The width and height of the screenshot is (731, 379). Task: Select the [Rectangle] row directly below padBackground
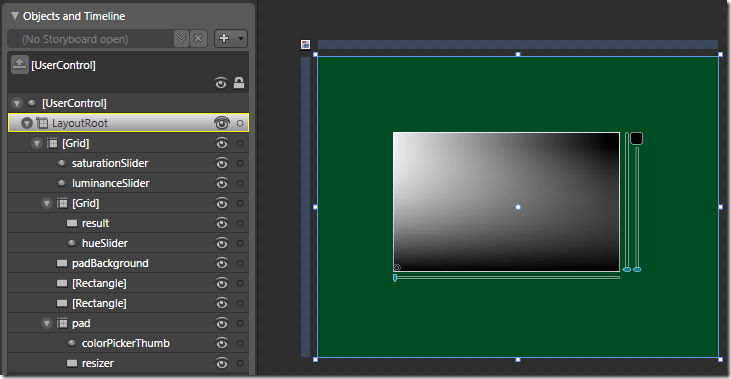click(x=128, y=283)
